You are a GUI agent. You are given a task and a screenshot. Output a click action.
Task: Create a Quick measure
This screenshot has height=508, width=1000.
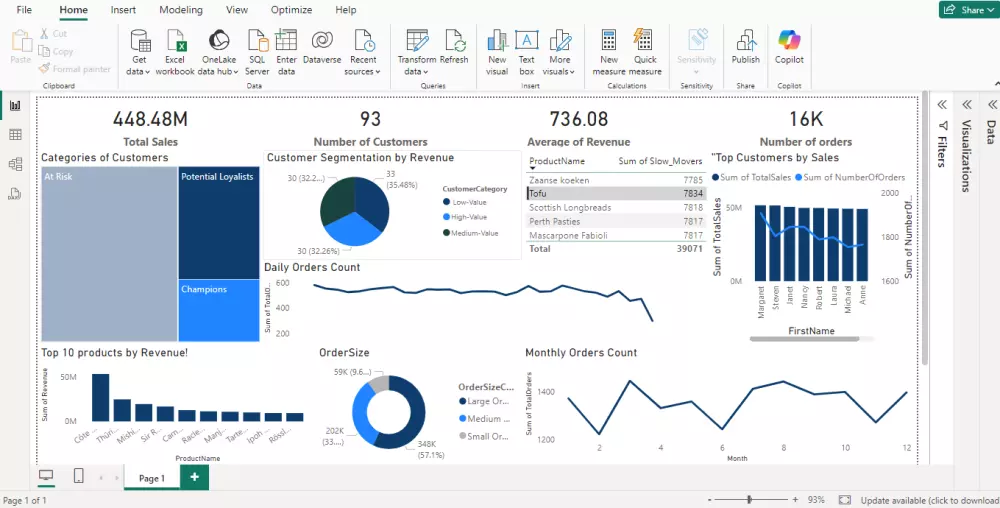coord(645,52)
